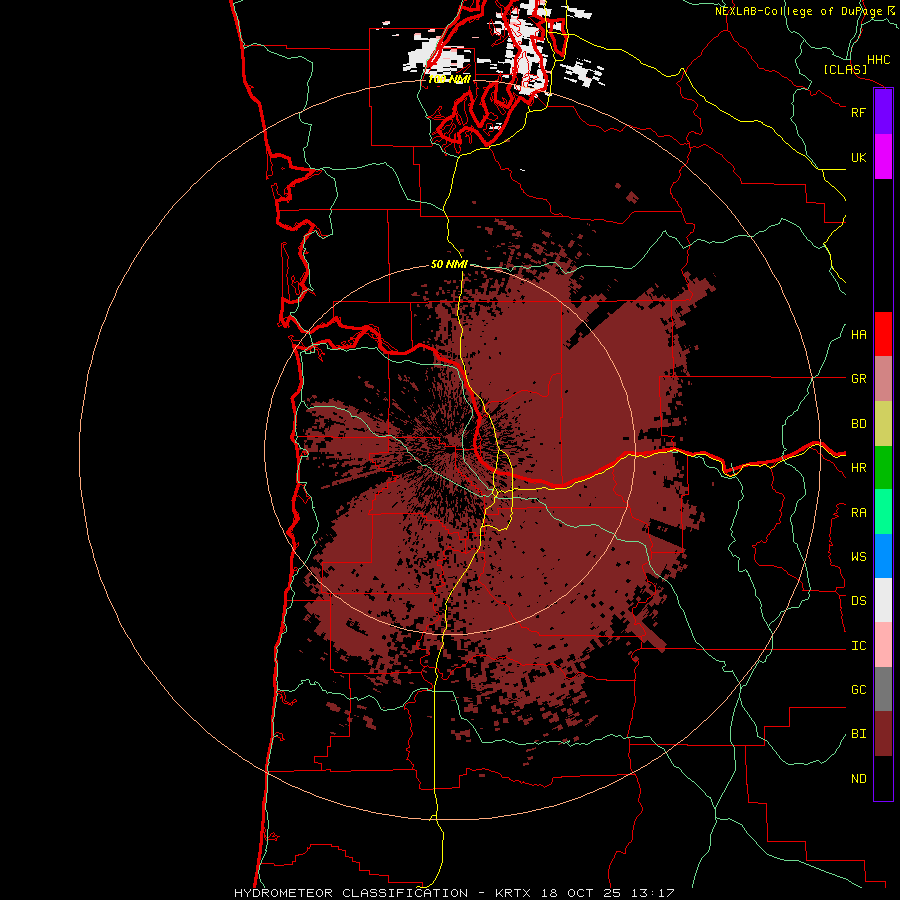Pick the mint green RA legend swatch
The image size is (900, 900).
(x=883, y=512)
